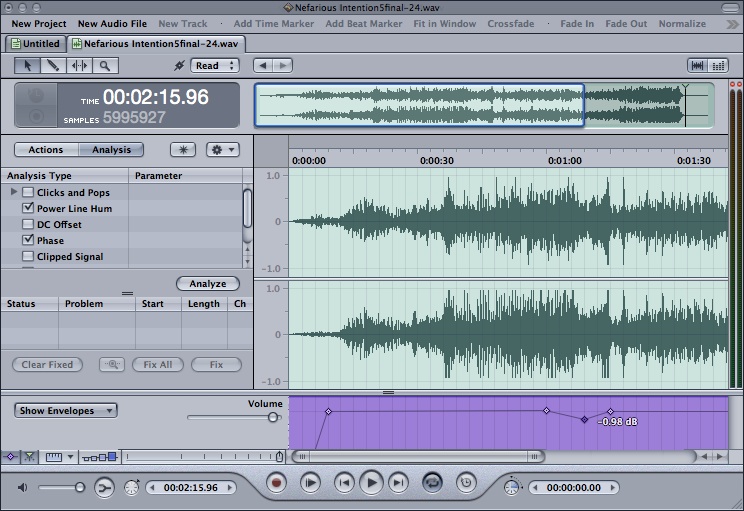744x511 pixels.
Task: Click the -0.98 dB envelope point
Action: 584,419
